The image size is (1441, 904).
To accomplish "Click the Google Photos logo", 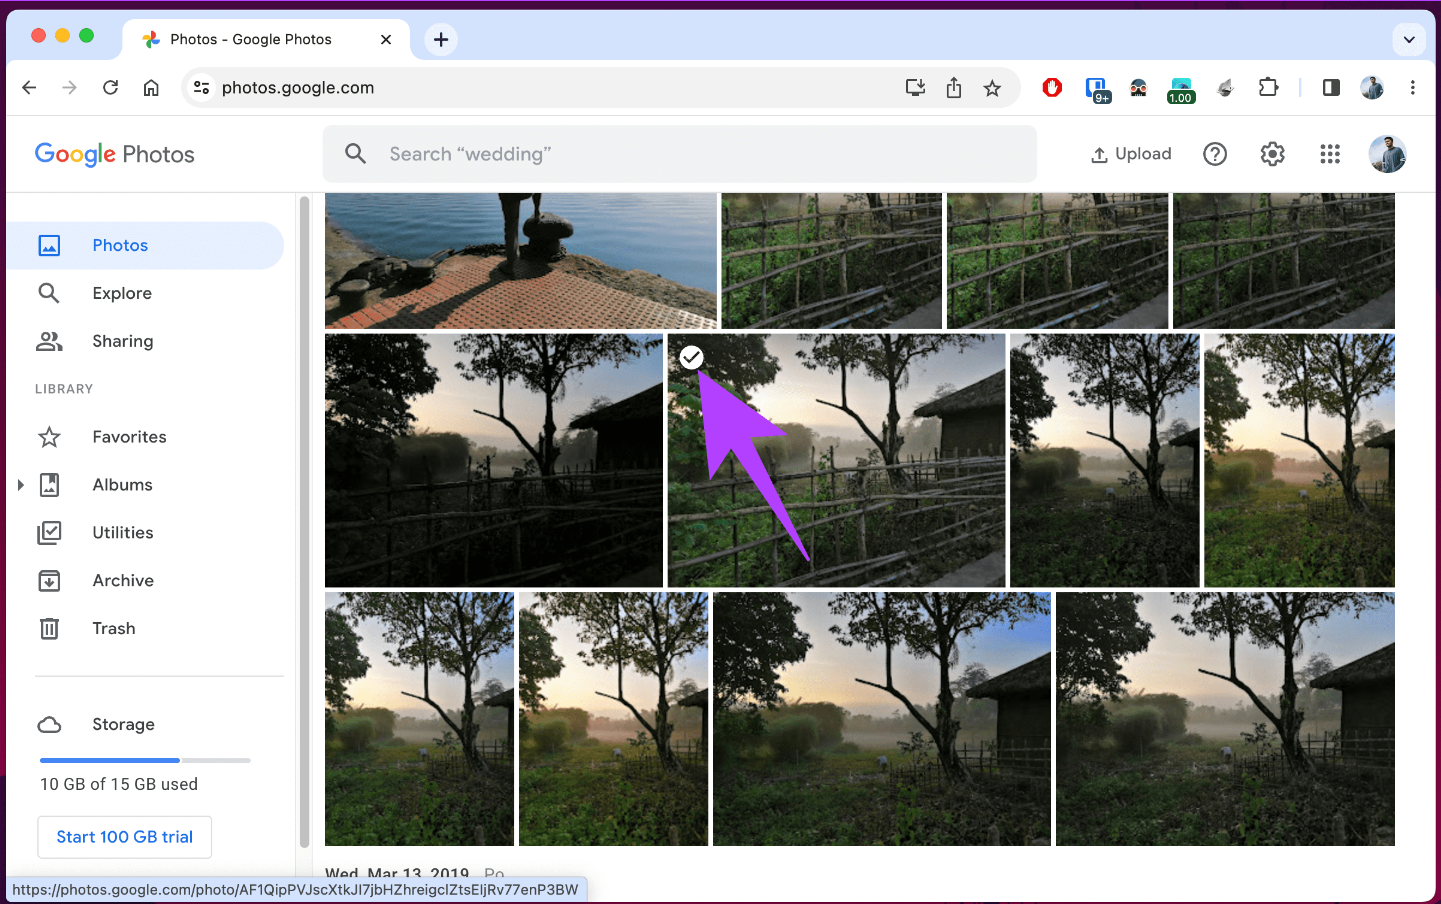I will click(x=115, y=154).
